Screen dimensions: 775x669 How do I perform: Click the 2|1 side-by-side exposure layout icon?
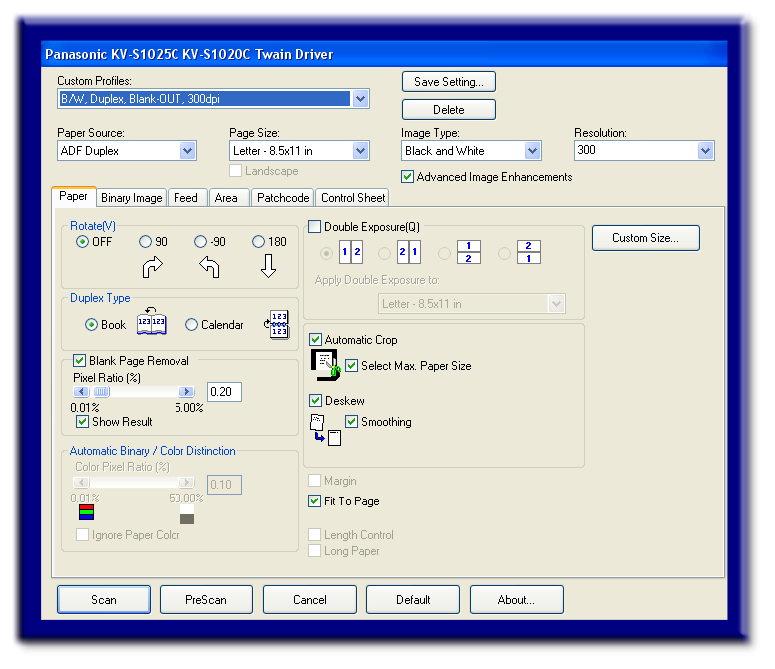(x=409, y=252)
